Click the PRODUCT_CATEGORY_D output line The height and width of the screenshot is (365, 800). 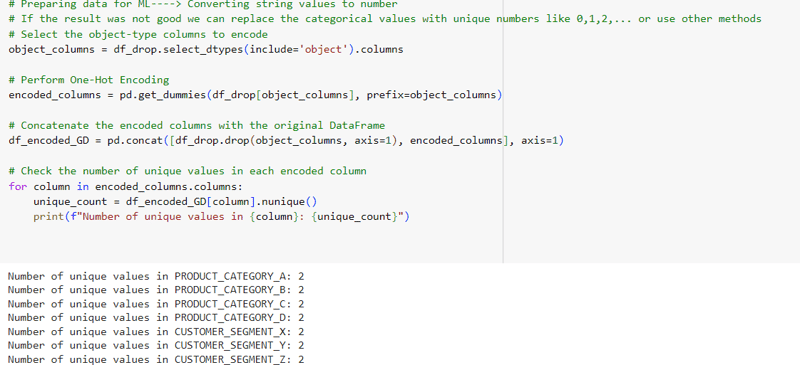[x=156, y=318]
